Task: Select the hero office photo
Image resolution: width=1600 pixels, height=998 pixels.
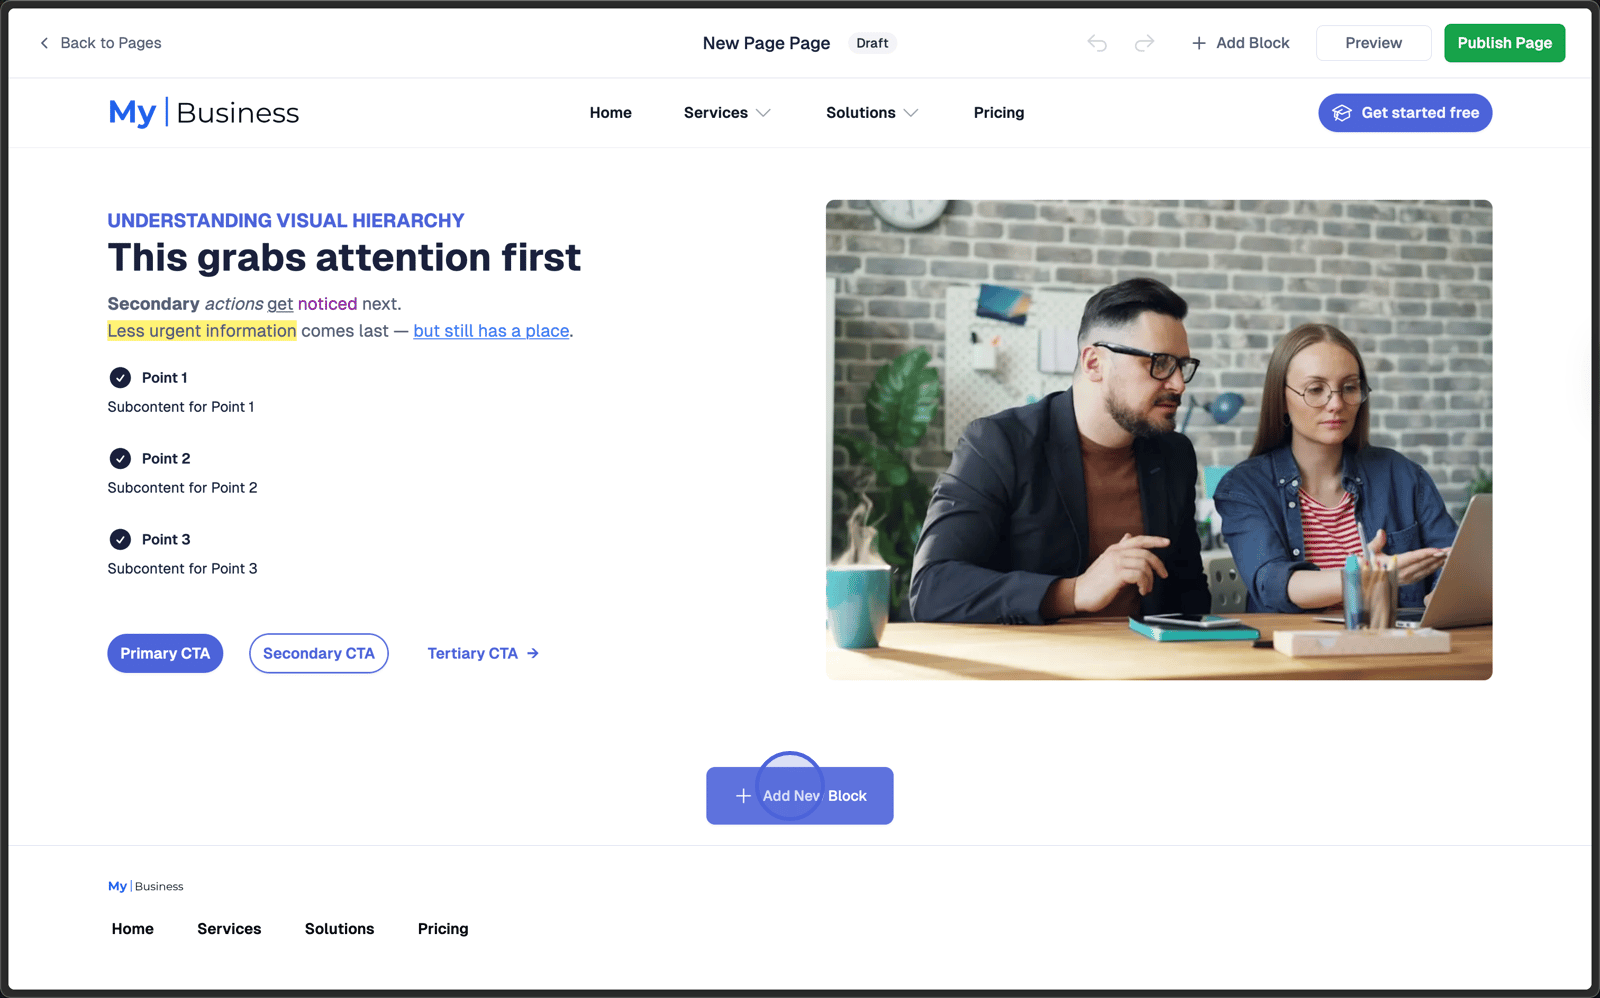Action: coord(1159,440)
